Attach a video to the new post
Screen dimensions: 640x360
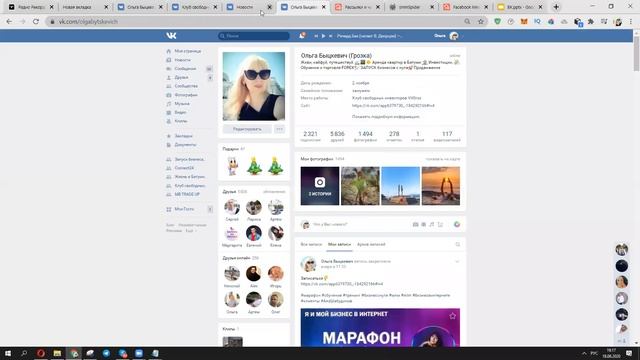[424, 224]
